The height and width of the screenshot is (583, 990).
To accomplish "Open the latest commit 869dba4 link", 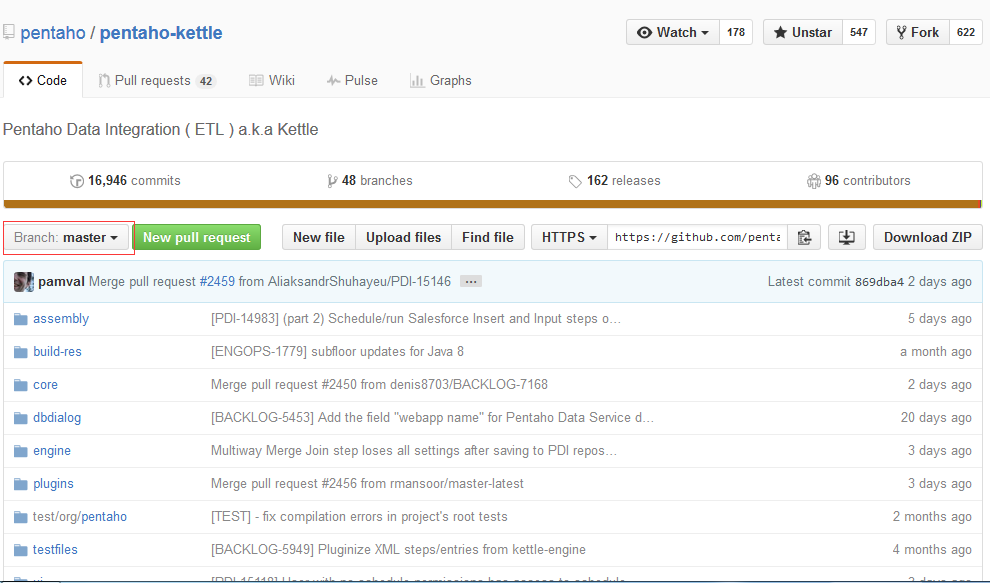I will pyautogui.click(x=879, y=282).
